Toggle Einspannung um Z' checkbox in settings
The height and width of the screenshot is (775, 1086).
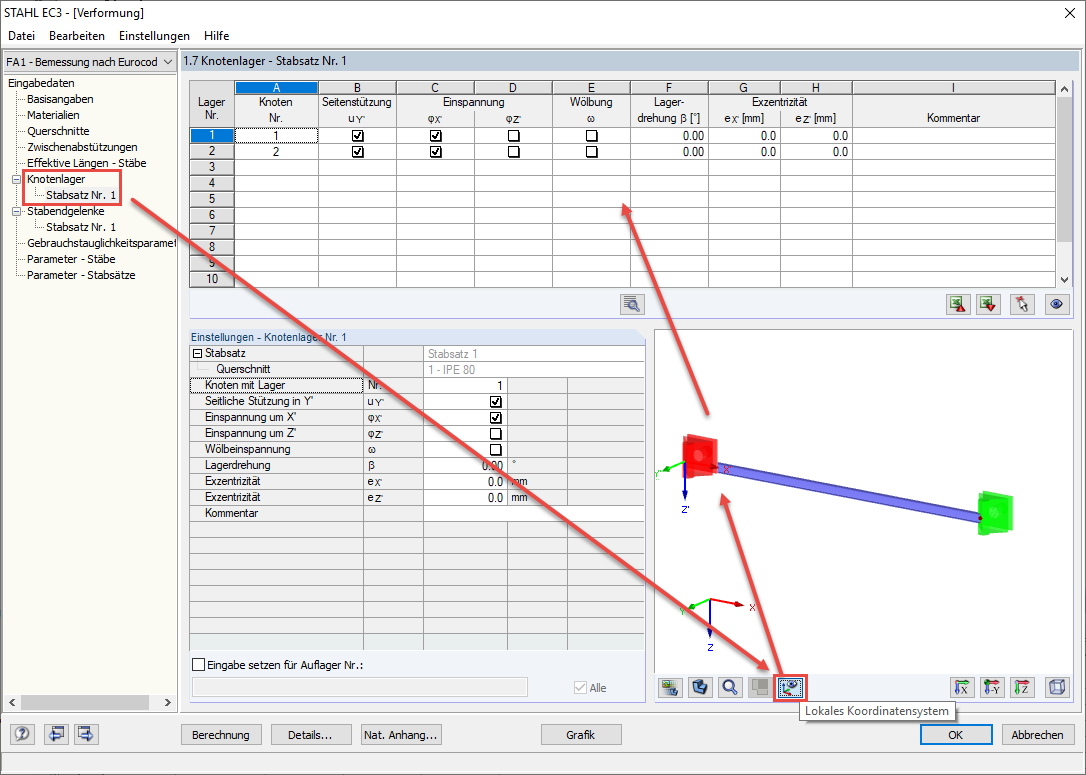pyautogui.click(x=495, y=434)
